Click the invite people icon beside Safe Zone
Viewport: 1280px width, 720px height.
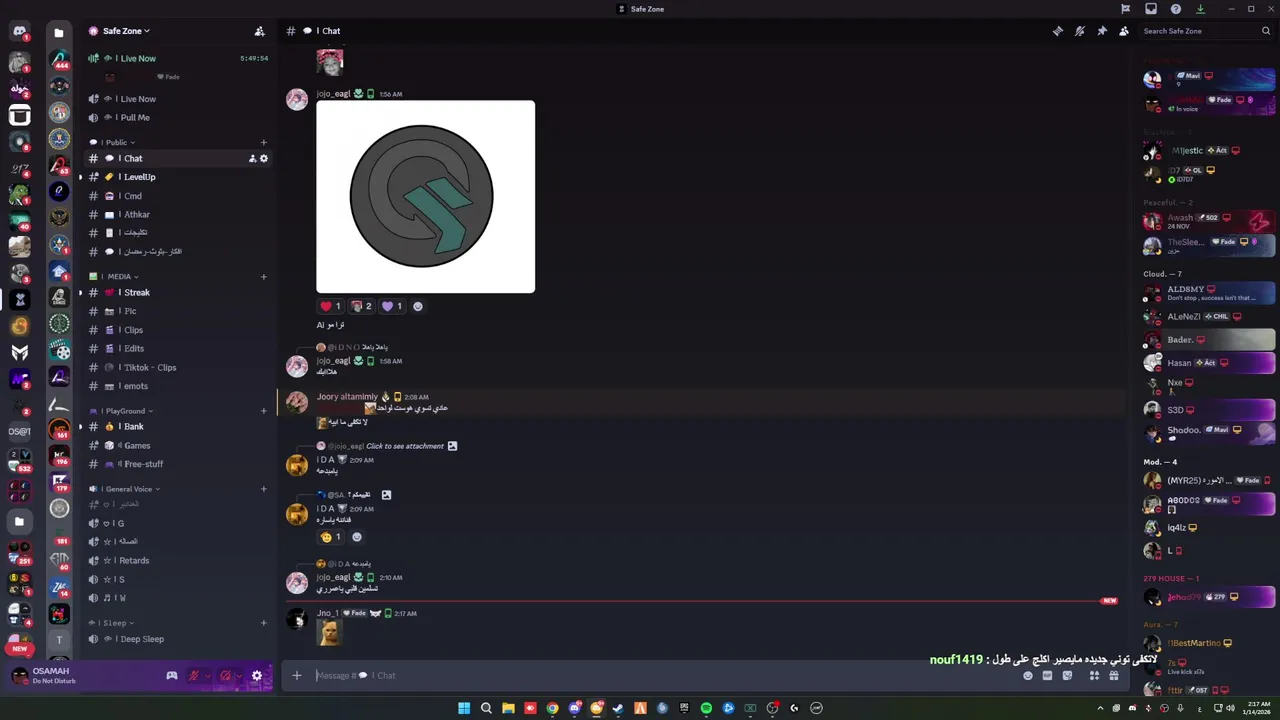[259, 31]
